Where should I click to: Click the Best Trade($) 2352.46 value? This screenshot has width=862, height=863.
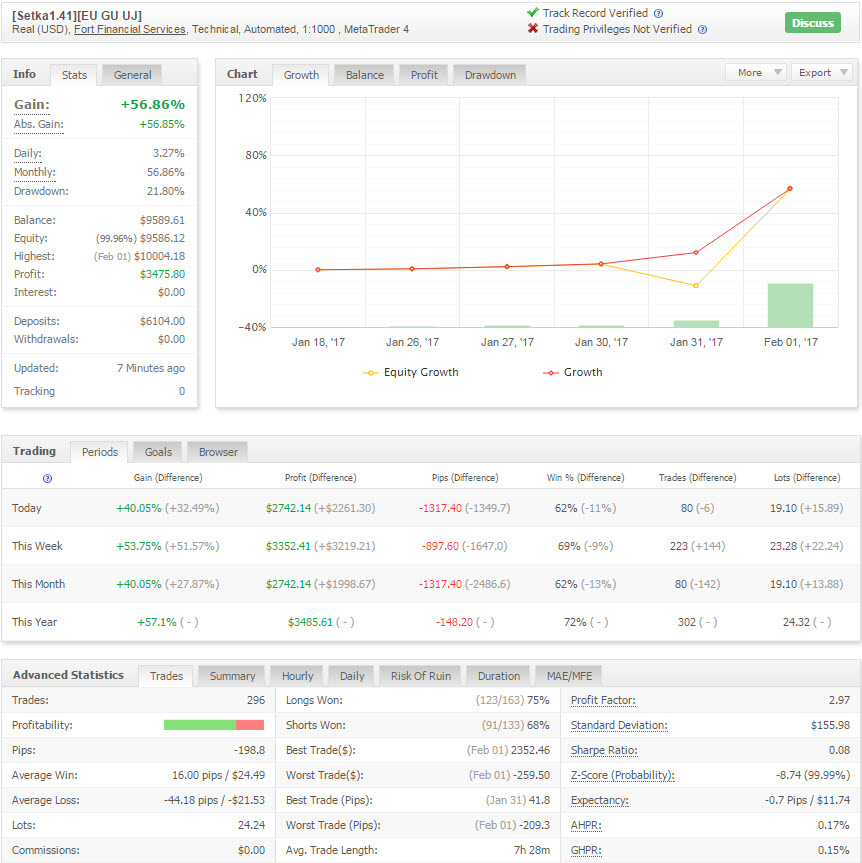pyautogui.click(x=530, y=750)
